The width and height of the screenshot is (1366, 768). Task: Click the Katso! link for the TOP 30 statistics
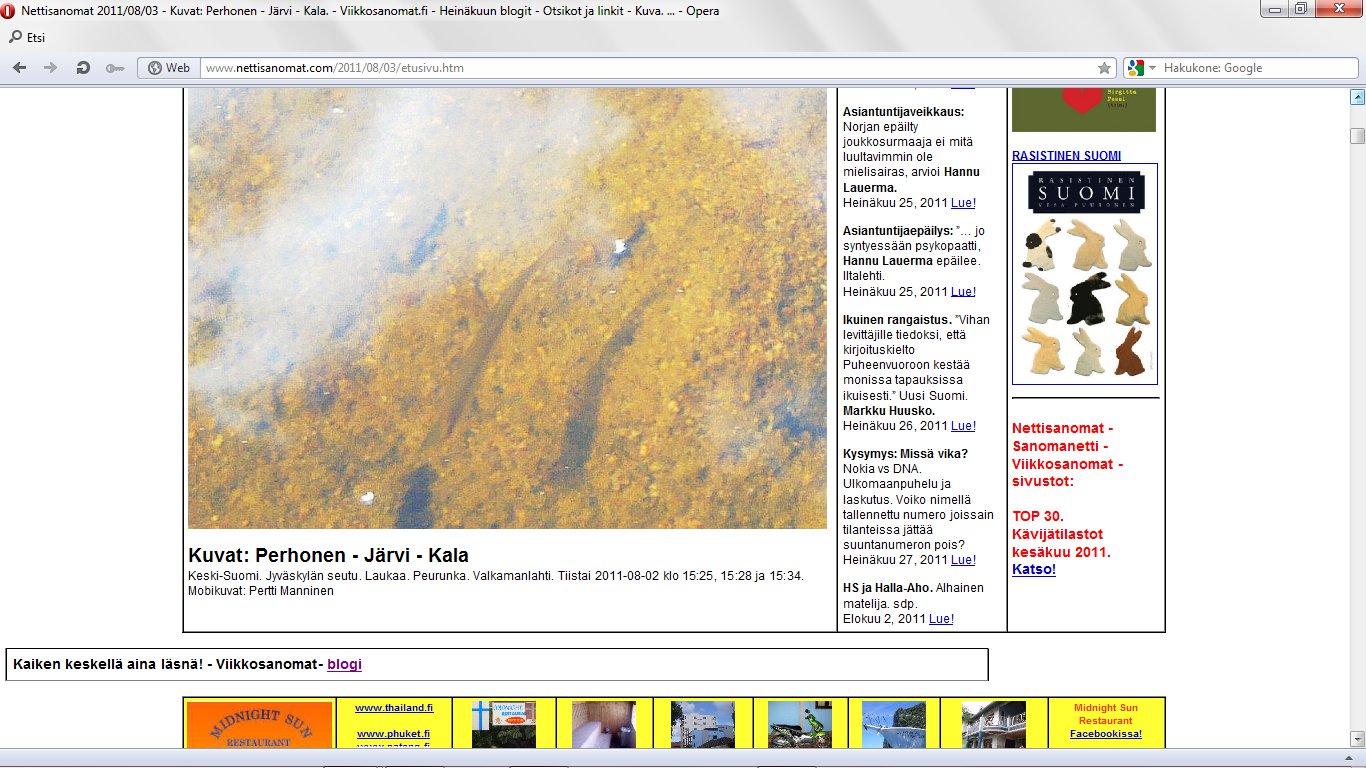tap(1033, 570)
